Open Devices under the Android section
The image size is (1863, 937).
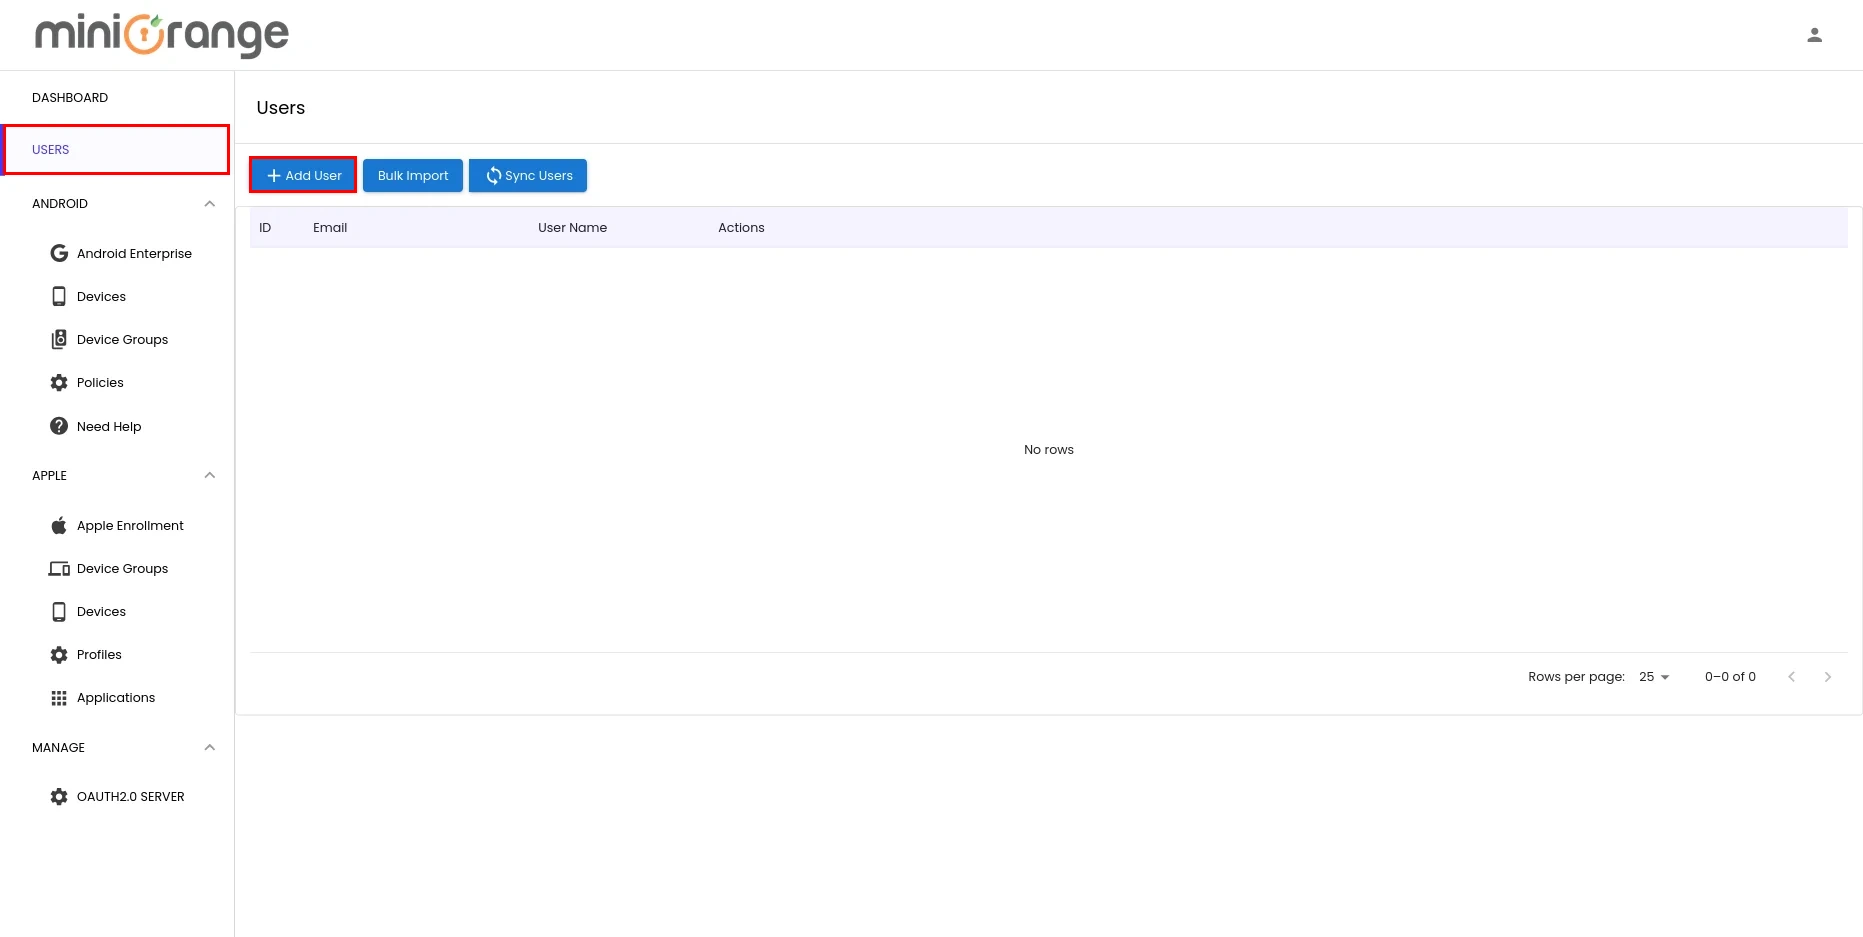100,296
